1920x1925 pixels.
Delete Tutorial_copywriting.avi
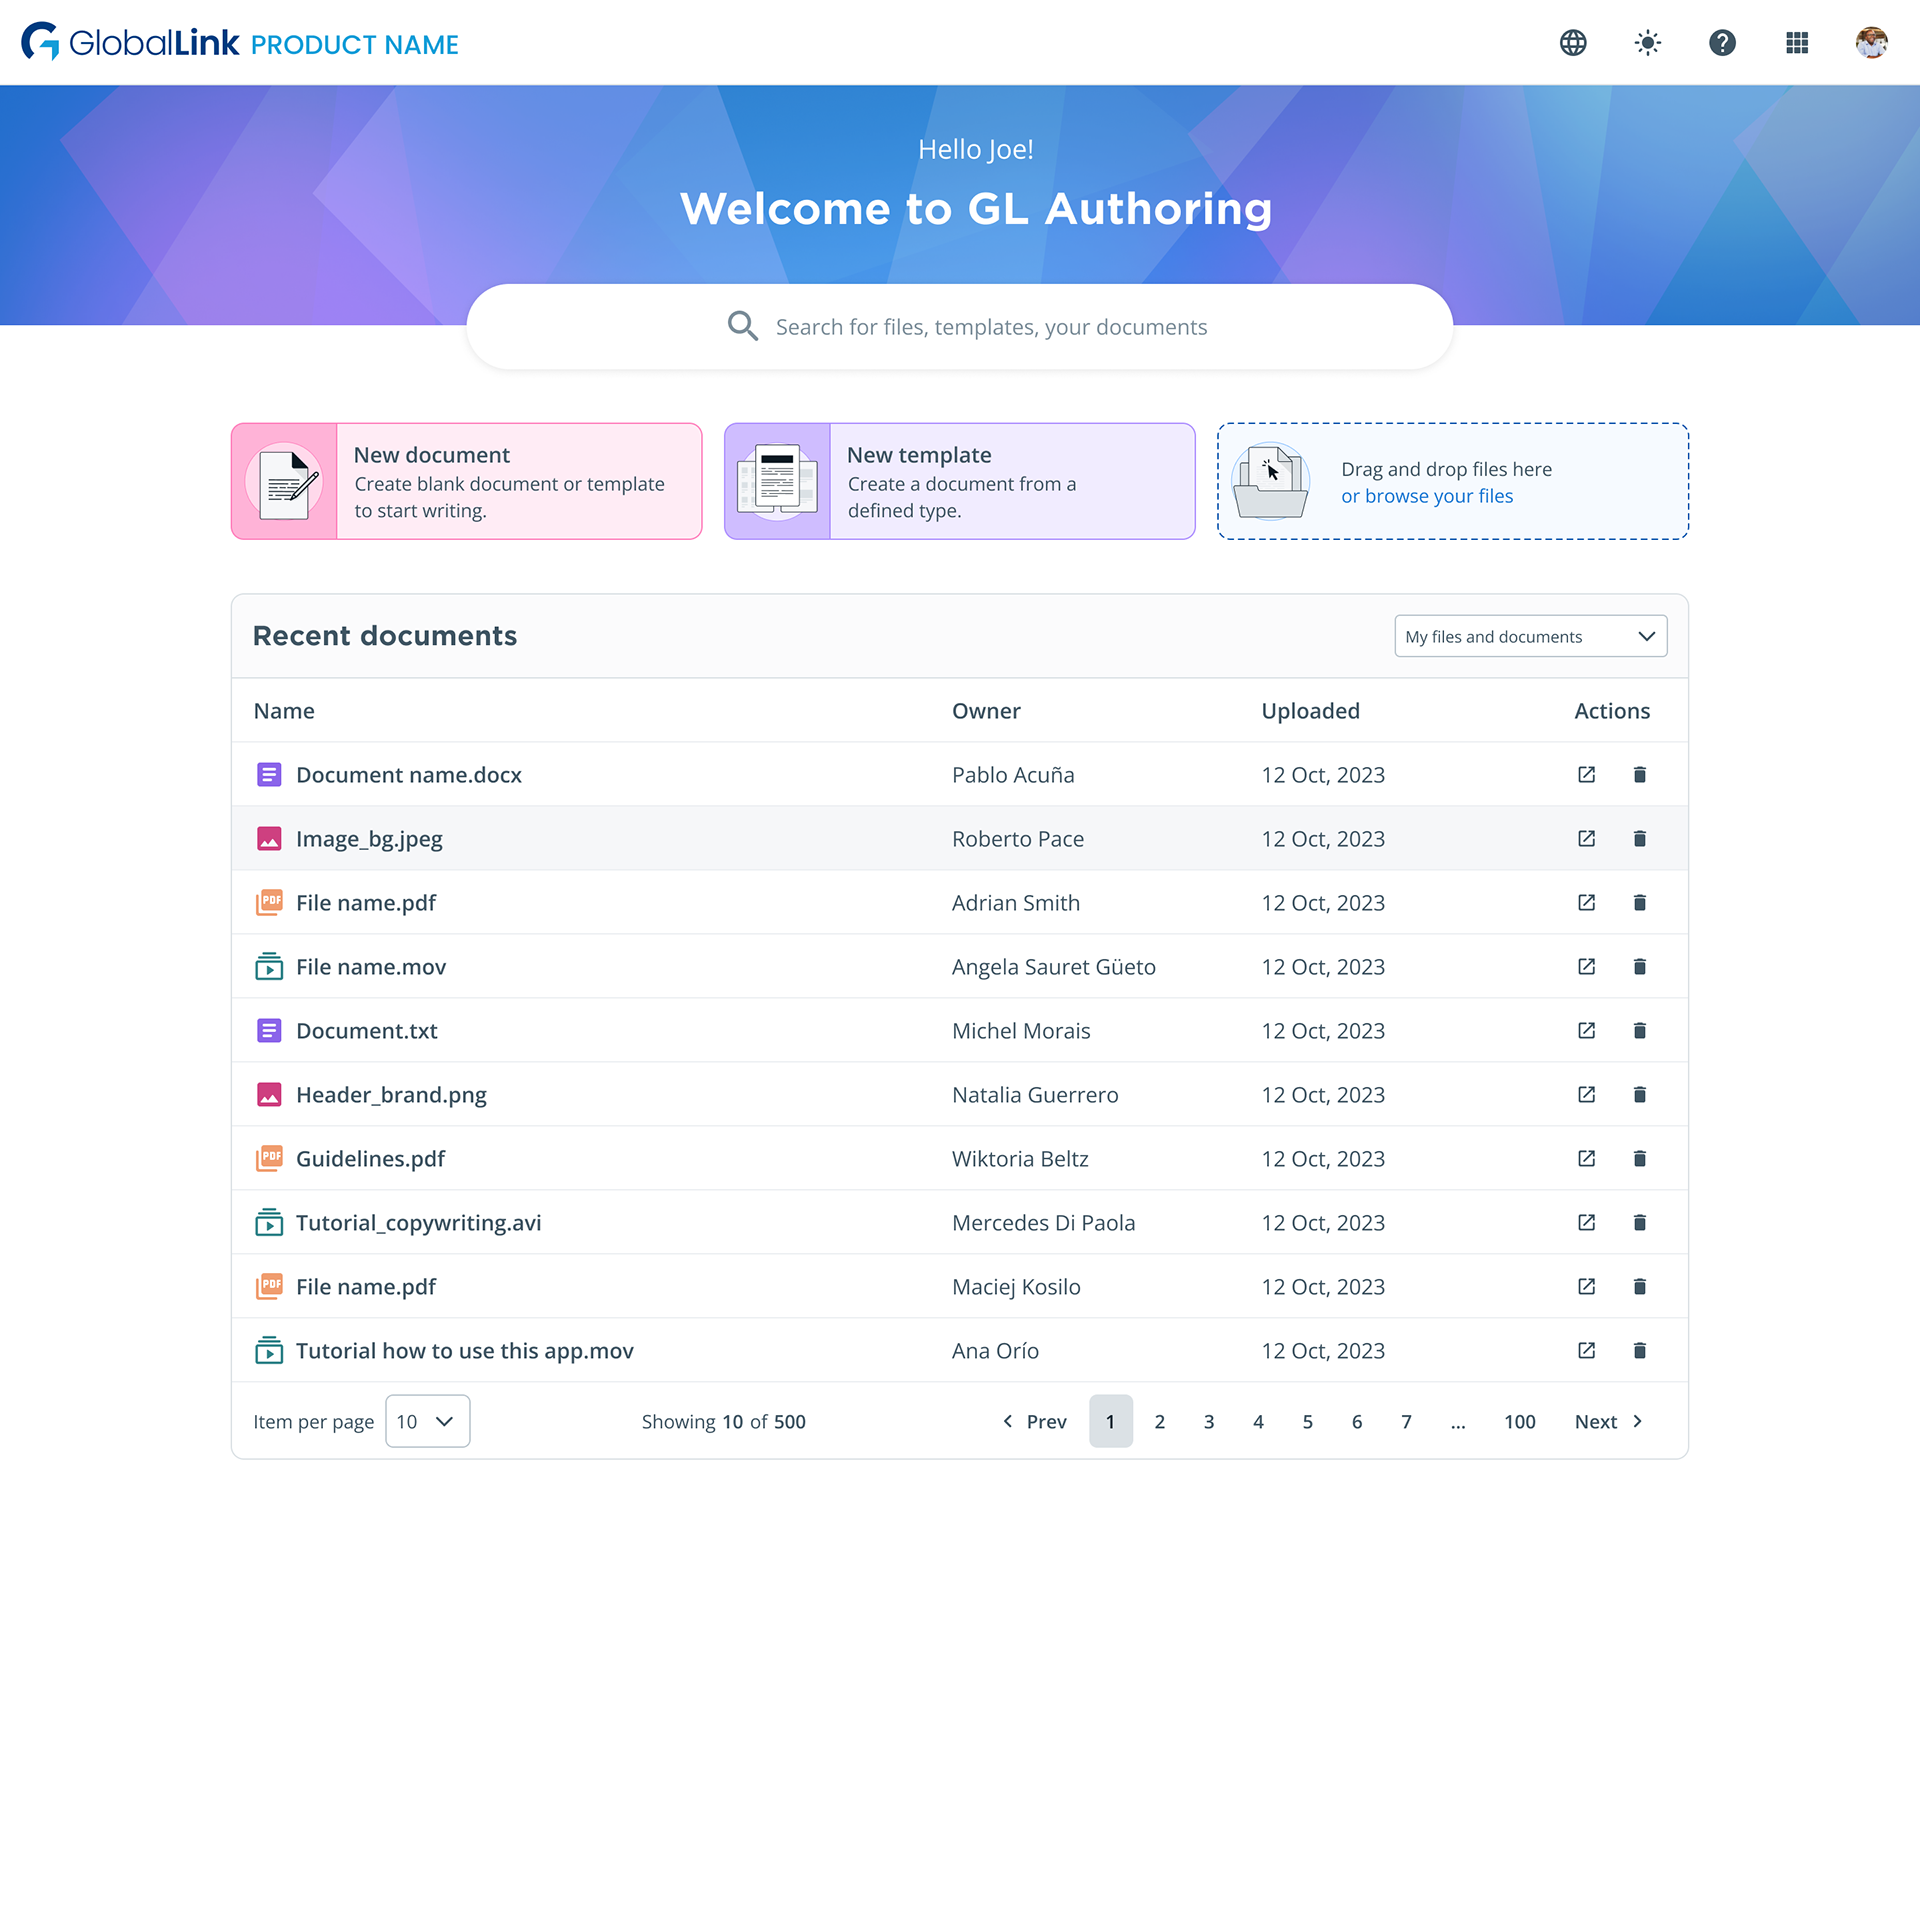pos(1639,1222)
